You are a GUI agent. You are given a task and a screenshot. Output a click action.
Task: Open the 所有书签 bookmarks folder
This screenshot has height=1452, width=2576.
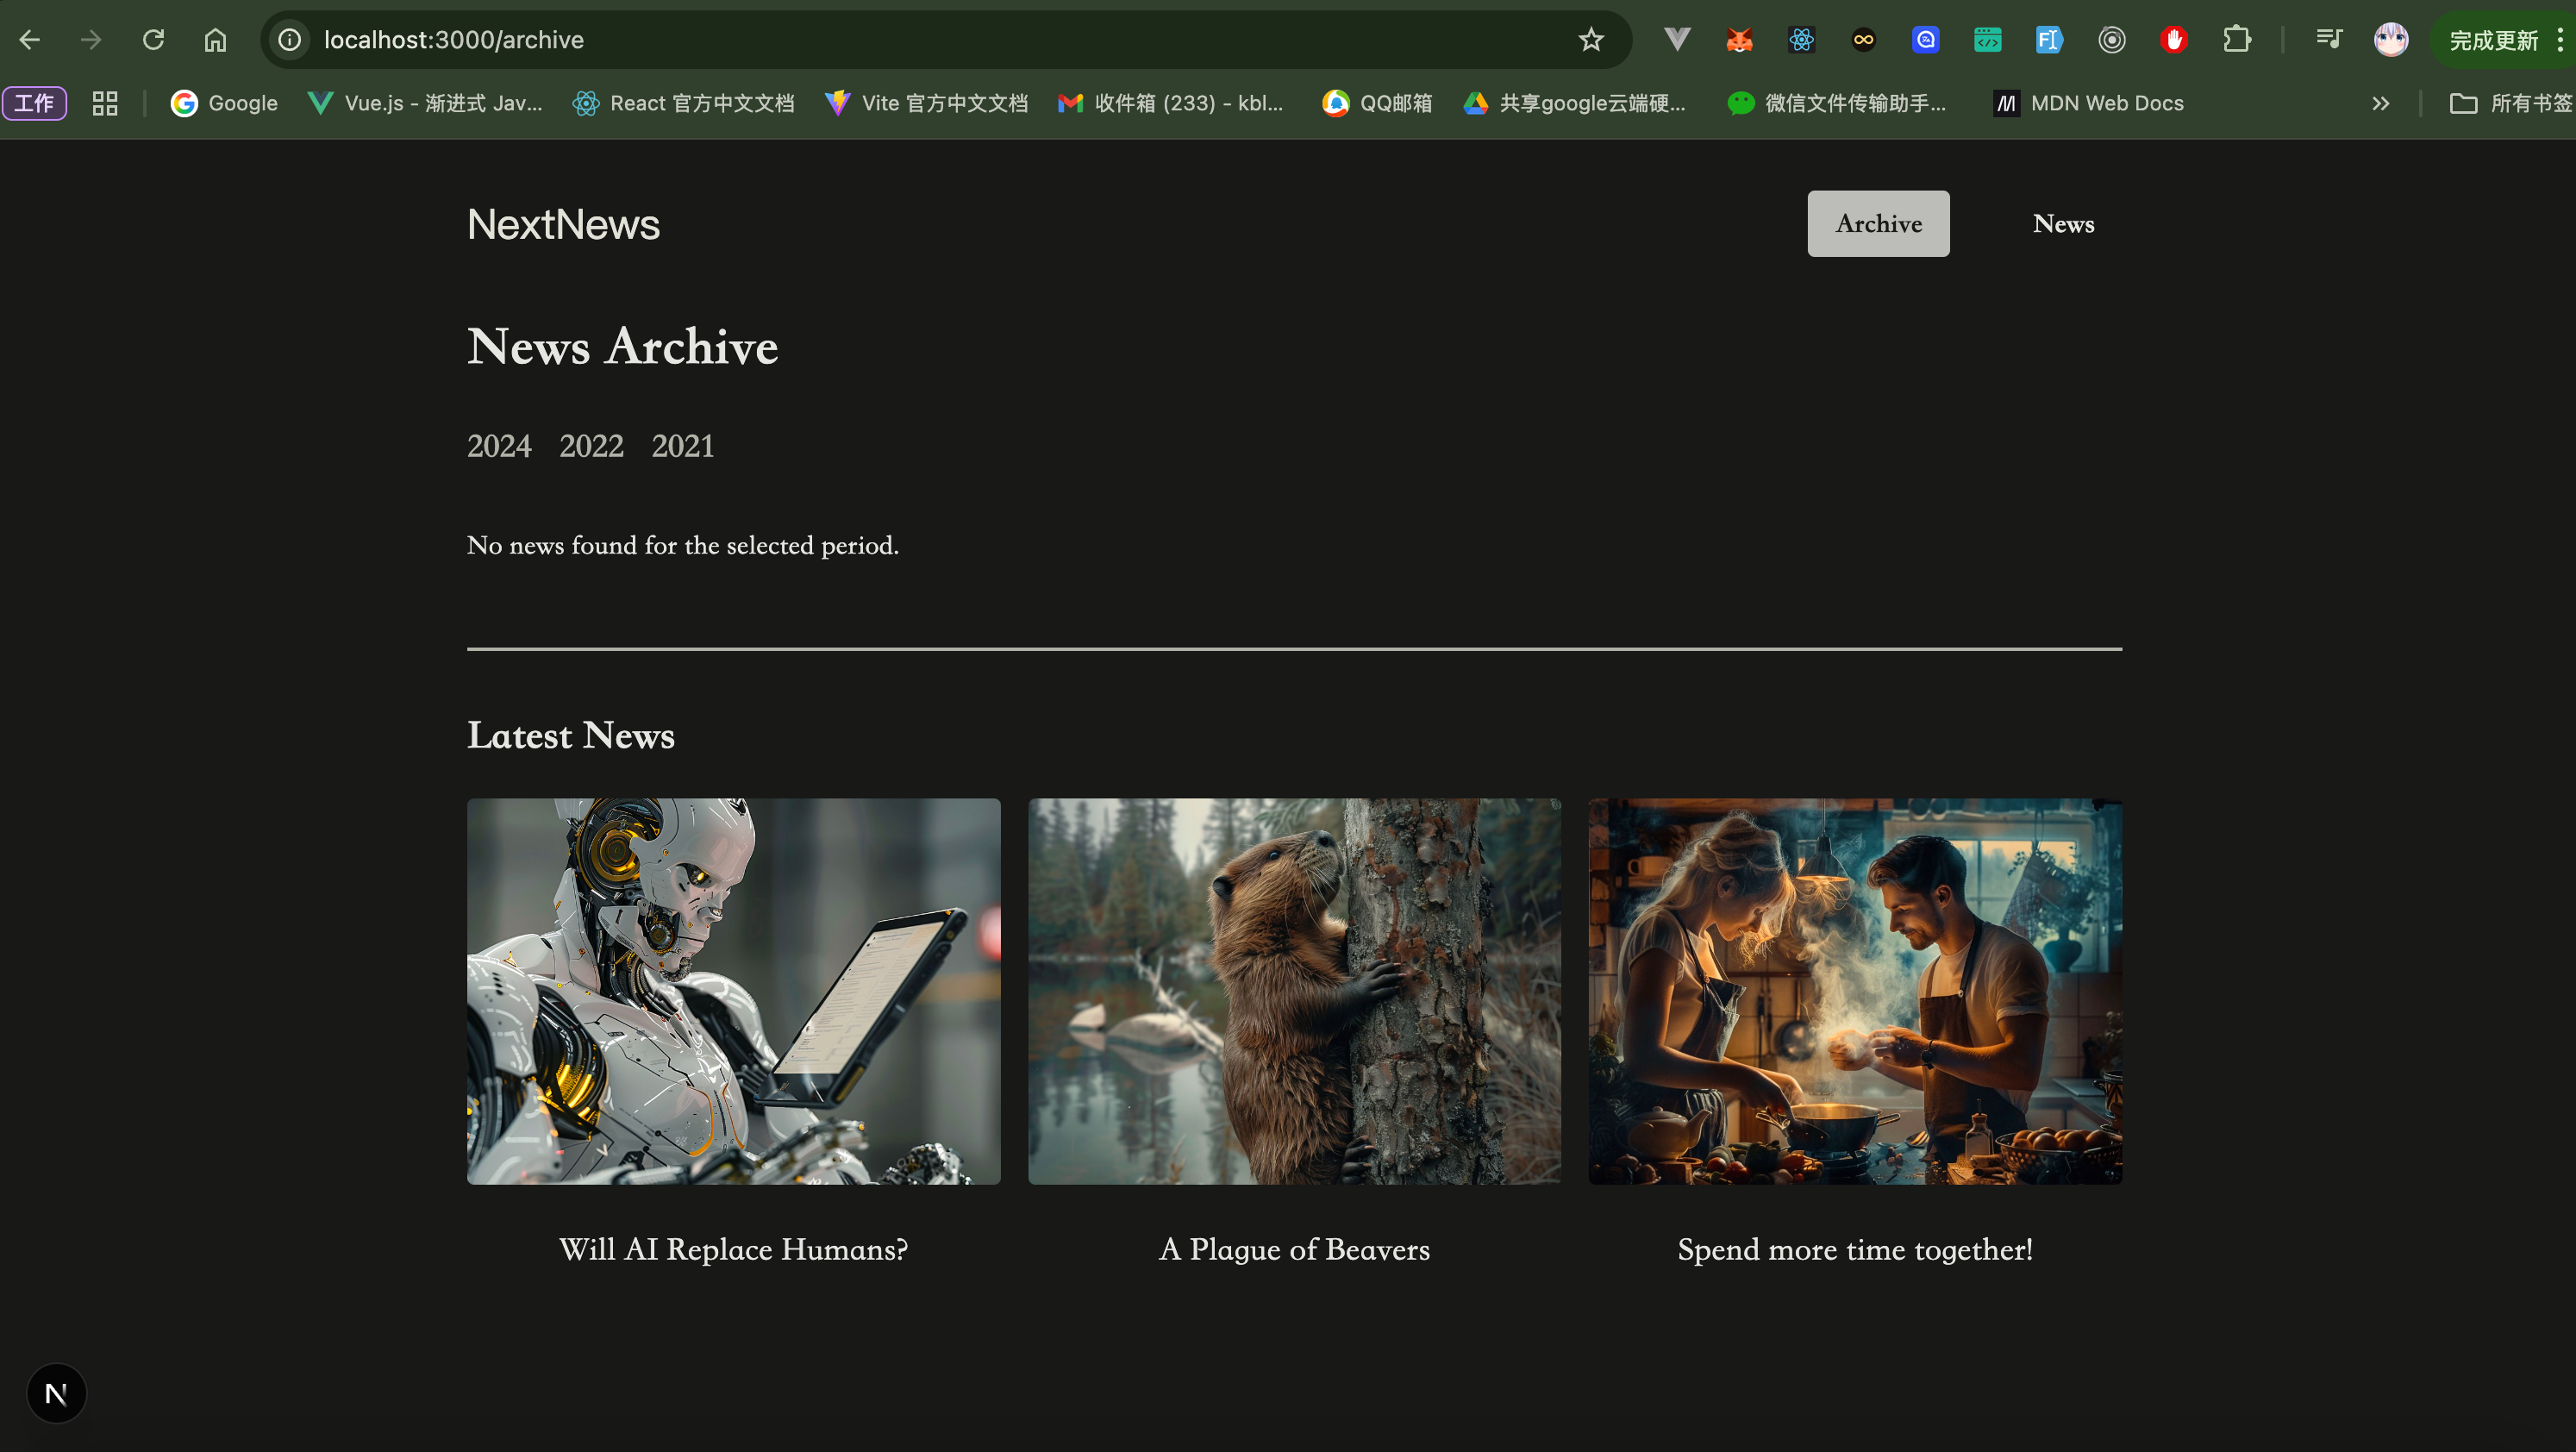[x=2510, y=103]
